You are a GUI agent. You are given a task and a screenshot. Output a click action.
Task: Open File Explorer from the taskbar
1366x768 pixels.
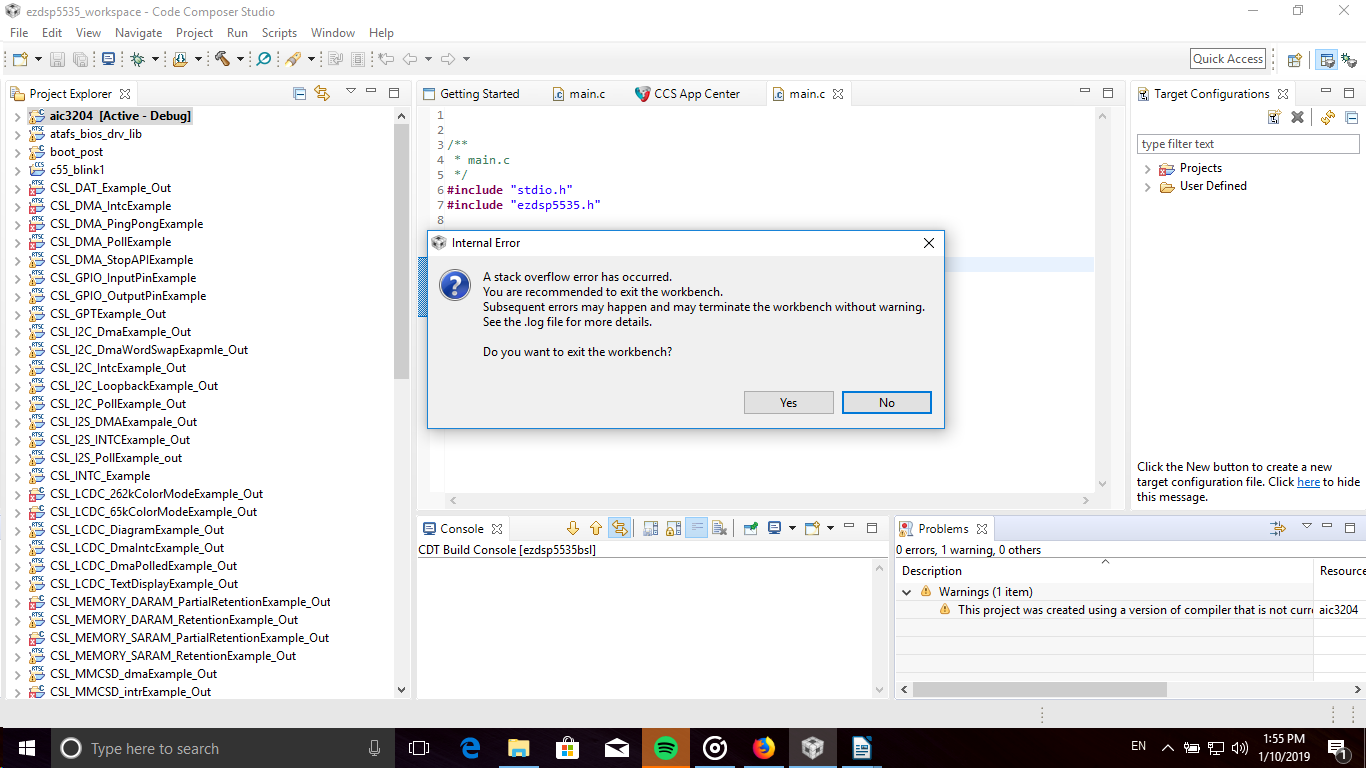[x=518, y=747]
